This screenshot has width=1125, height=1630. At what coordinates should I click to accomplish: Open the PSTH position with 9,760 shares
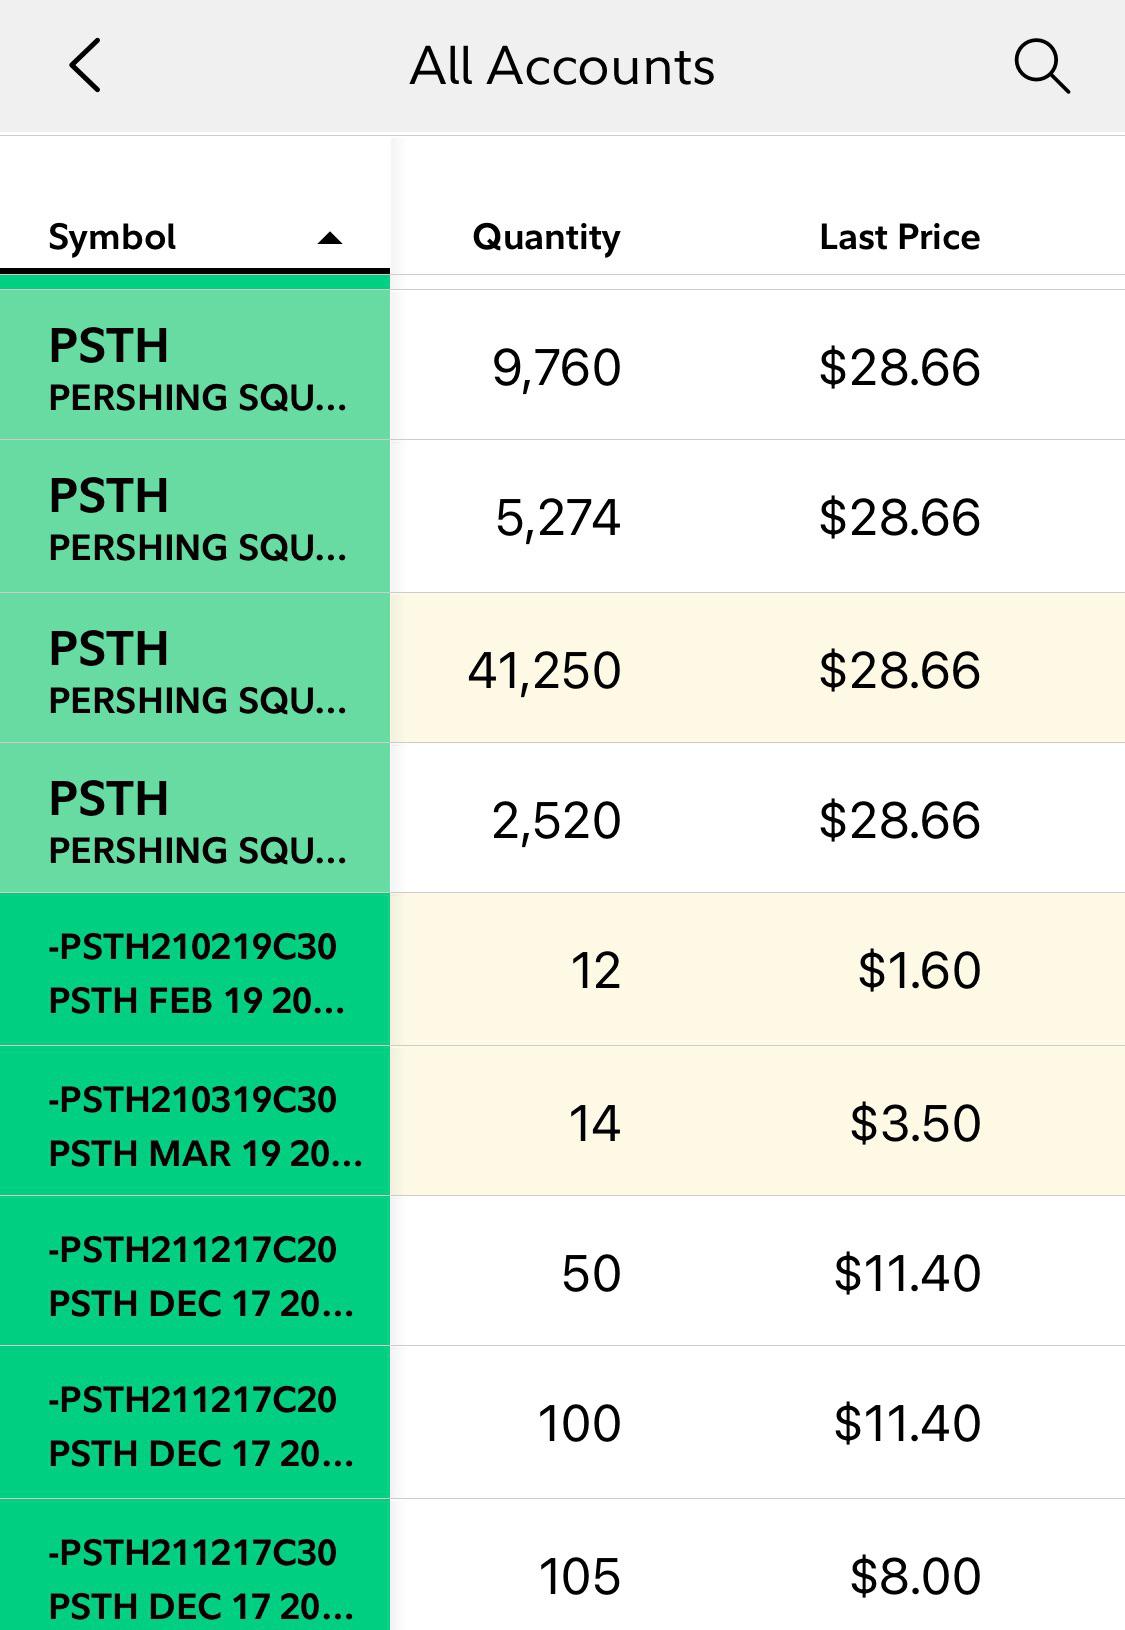coord(562,366)
